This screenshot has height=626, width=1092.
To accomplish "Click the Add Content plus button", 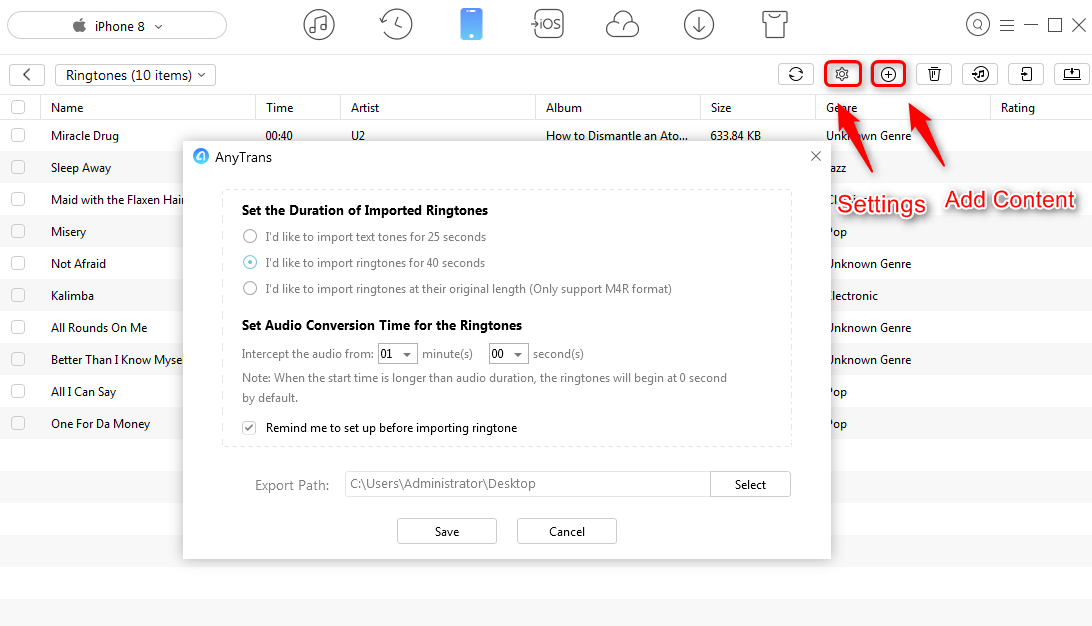I will pos(888,75).
